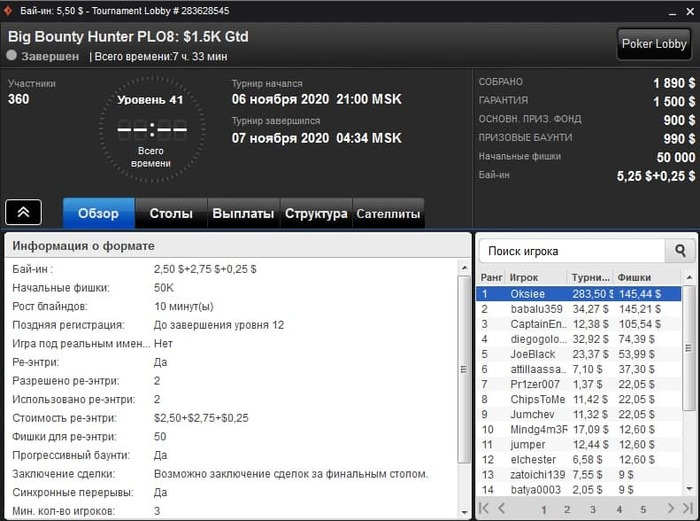Select the attillaassa.. player row
The width and height of the screenshot is (700, 521).
[579, 369]
